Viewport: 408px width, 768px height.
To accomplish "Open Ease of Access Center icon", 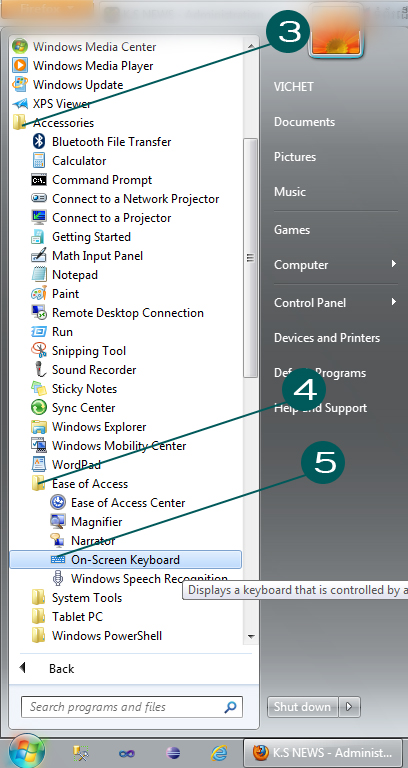I will (x=58, y=503).
